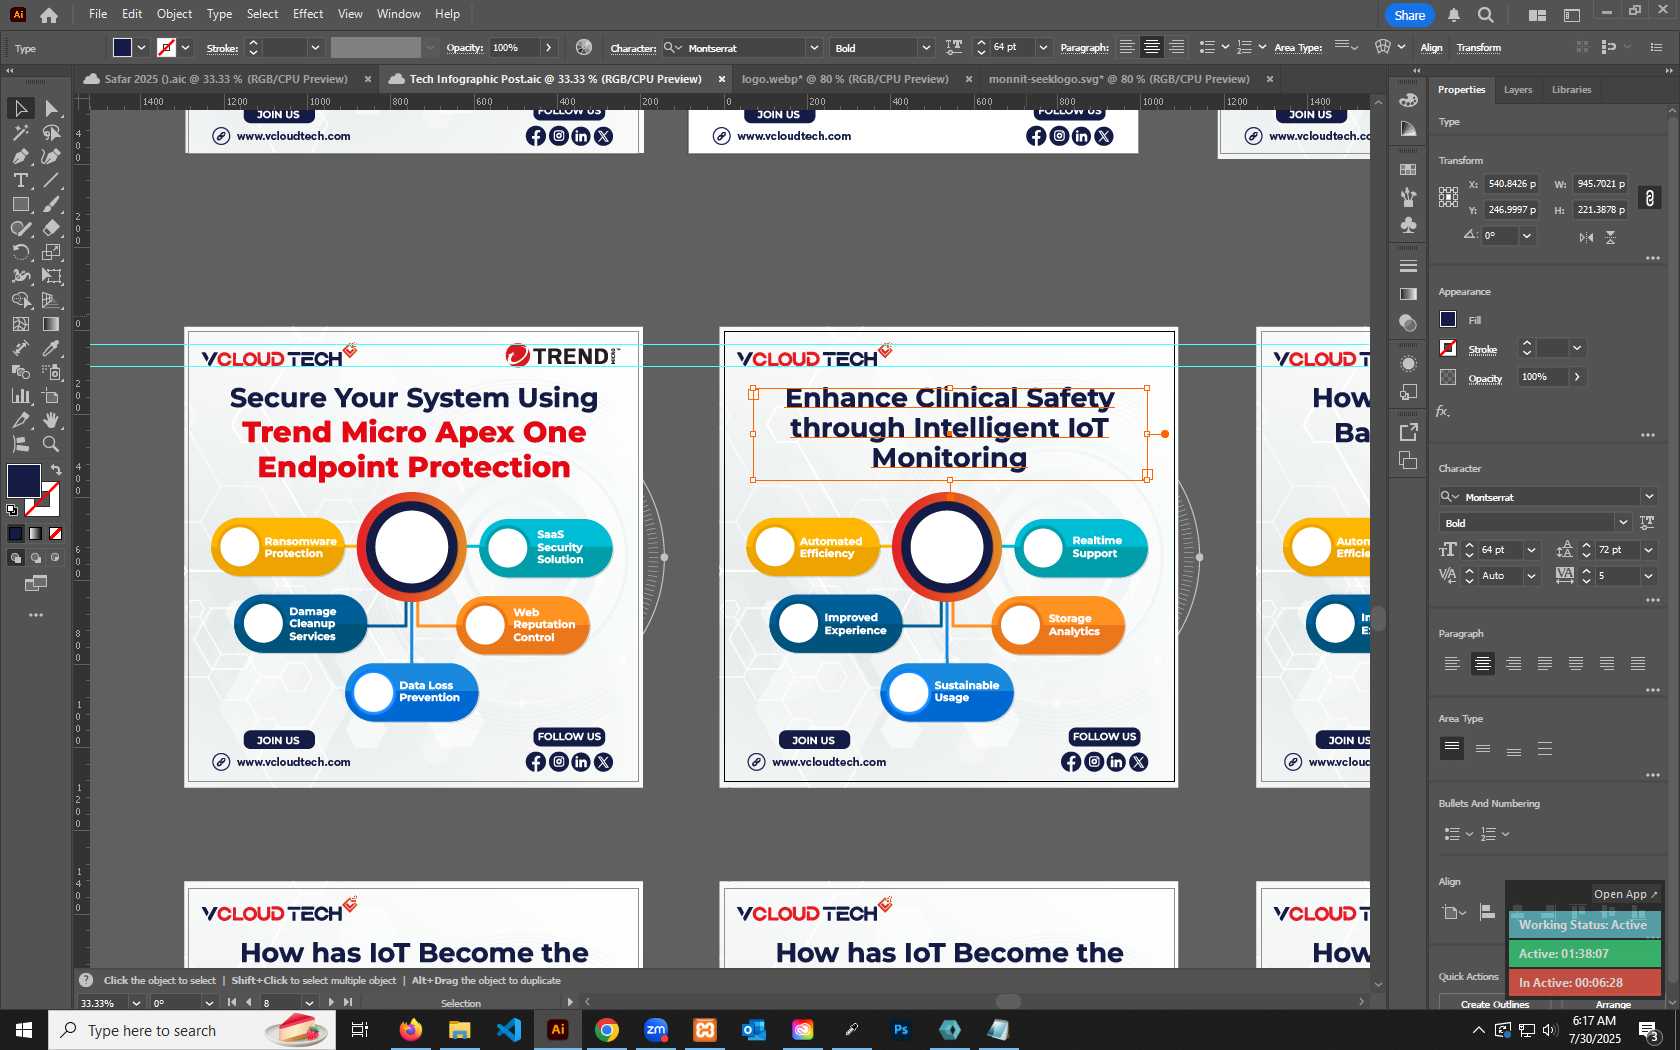Click the notifications bell icon
The image size is (1680, 1050).
(x=1454, y=15)
